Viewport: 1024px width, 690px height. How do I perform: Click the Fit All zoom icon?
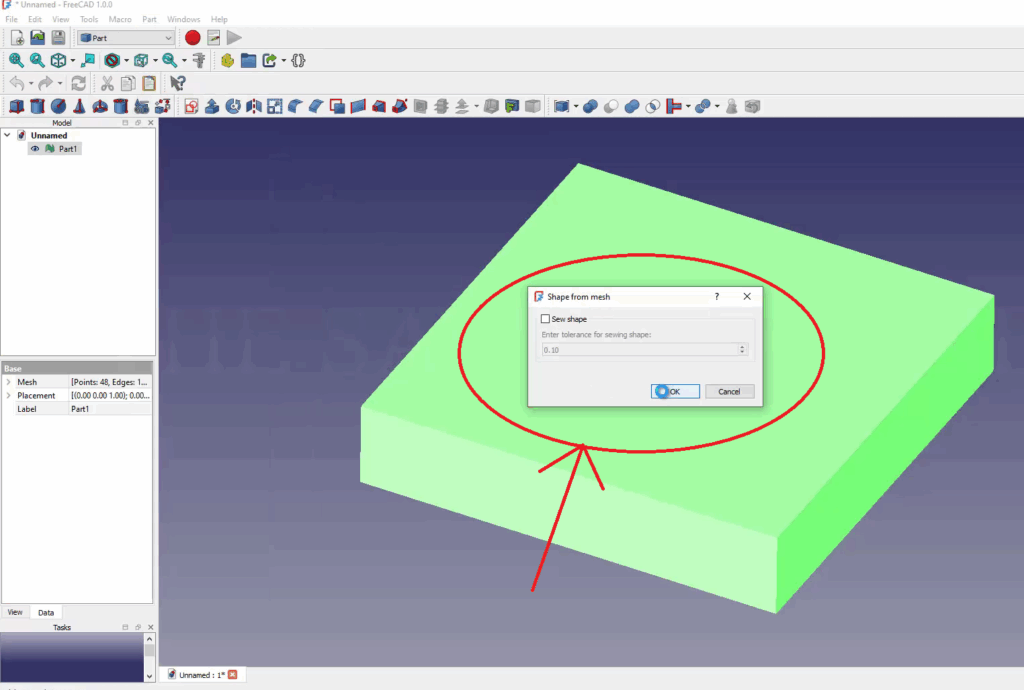tap(16, 60)
